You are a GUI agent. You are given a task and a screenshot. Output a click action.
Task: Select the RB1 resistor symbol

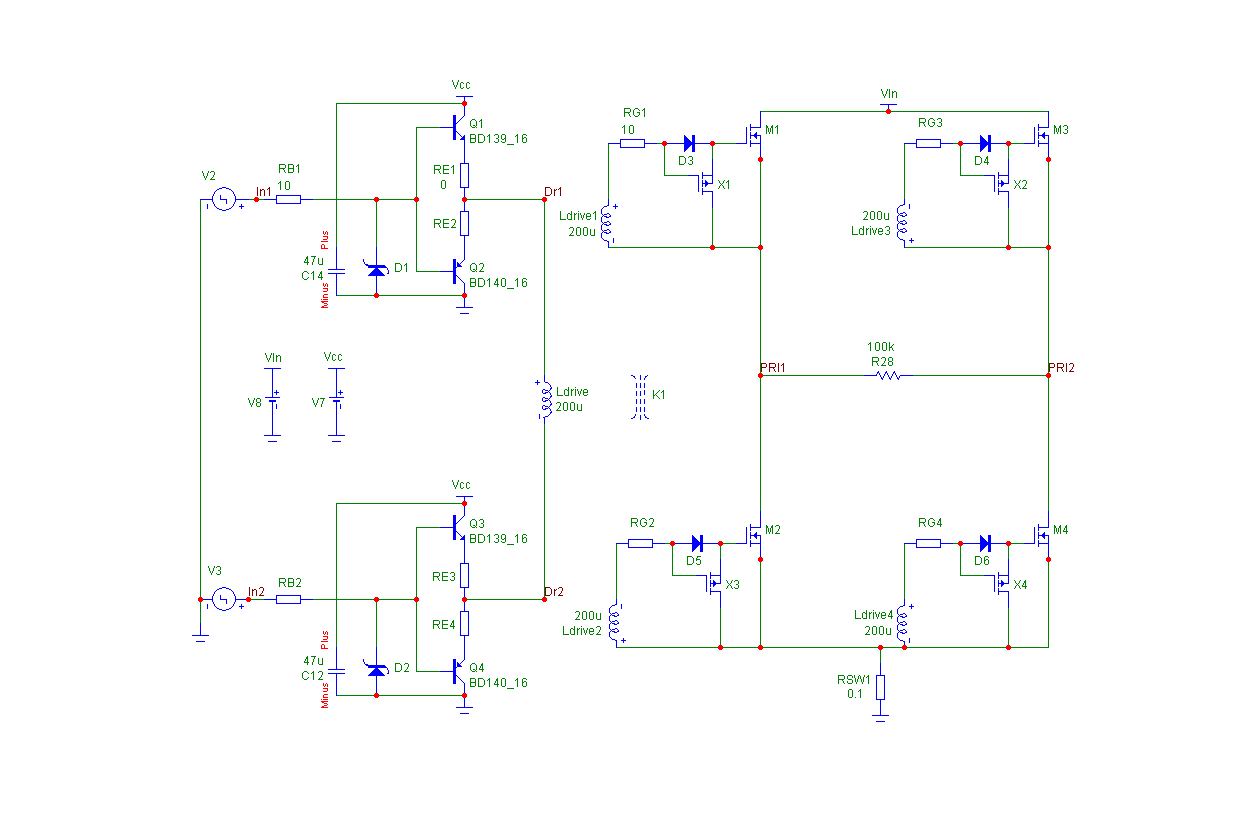click(x=288, y=200)
